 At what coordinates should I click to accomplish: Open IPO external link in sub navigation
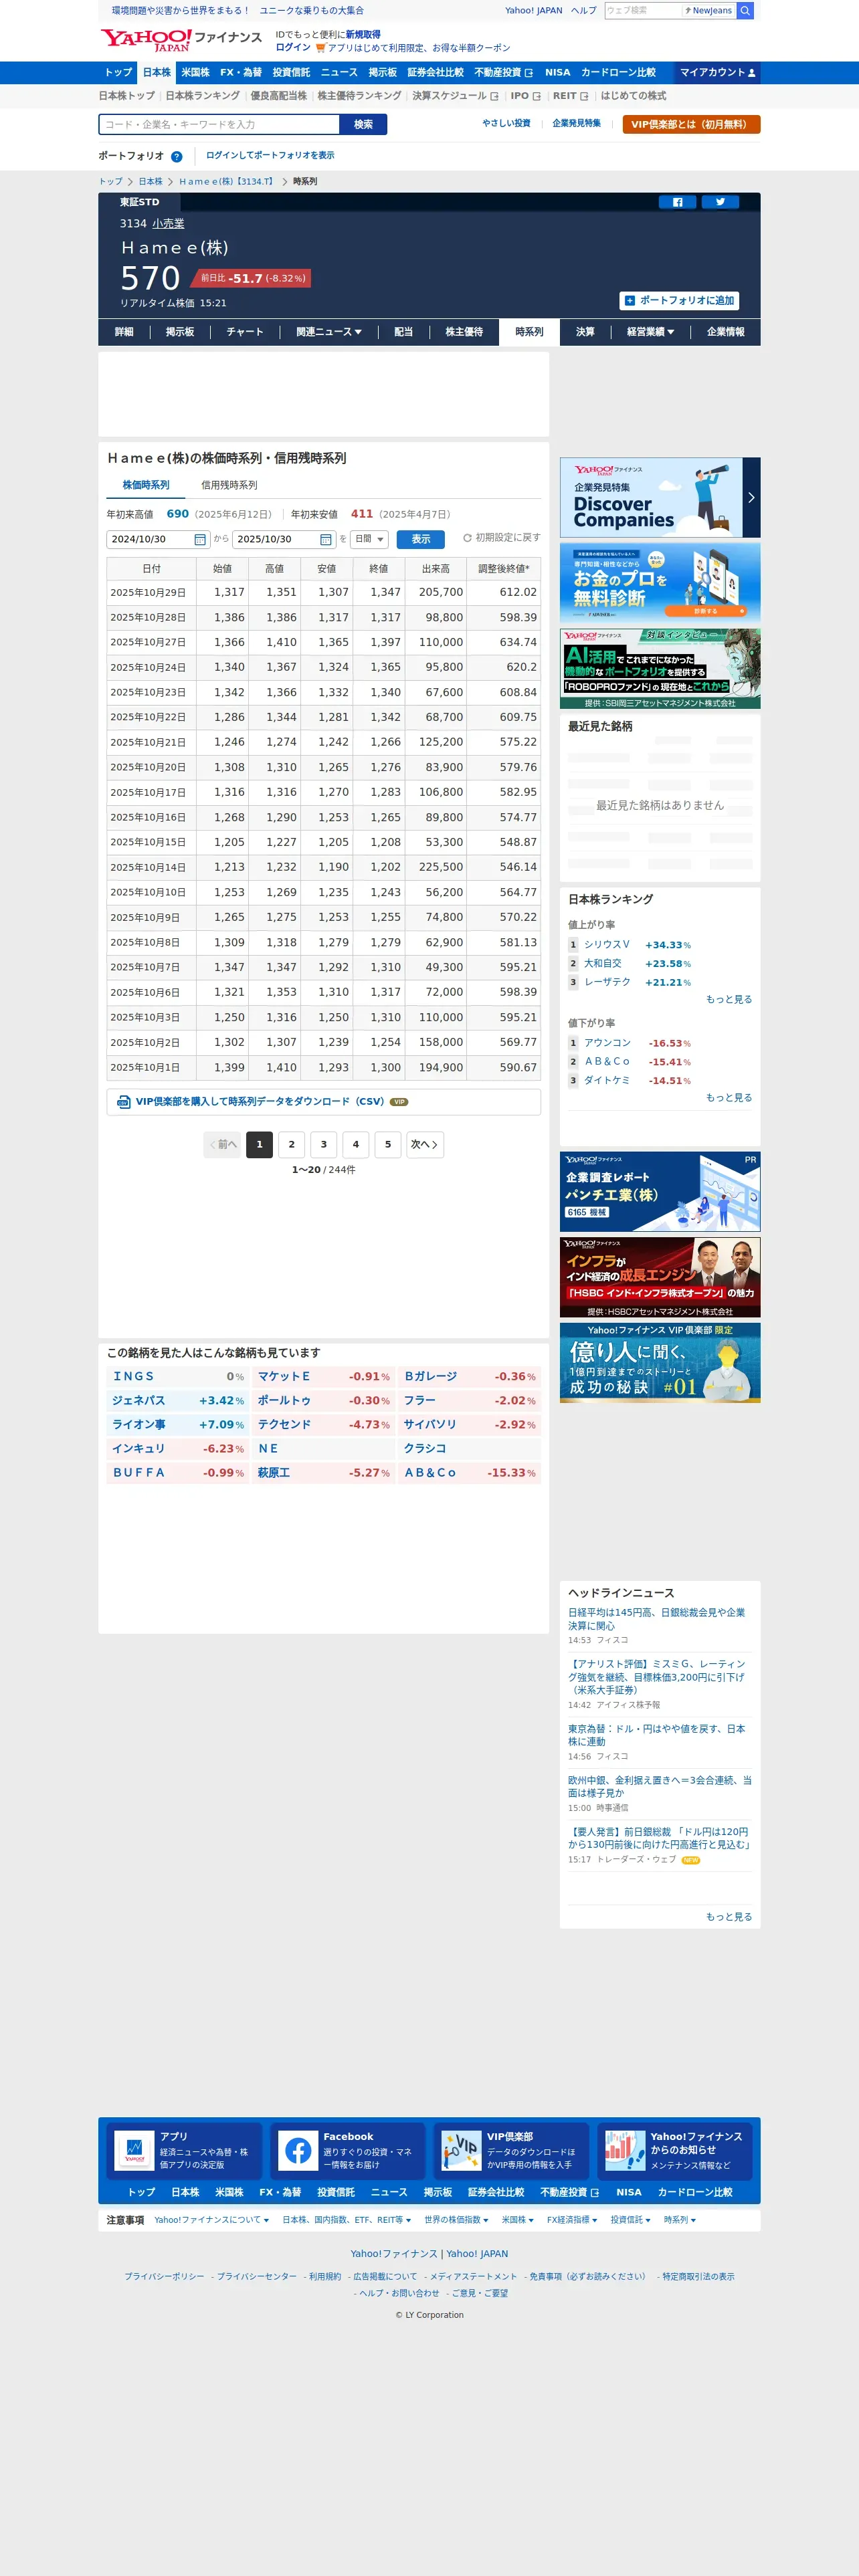(x=525, y=96)
